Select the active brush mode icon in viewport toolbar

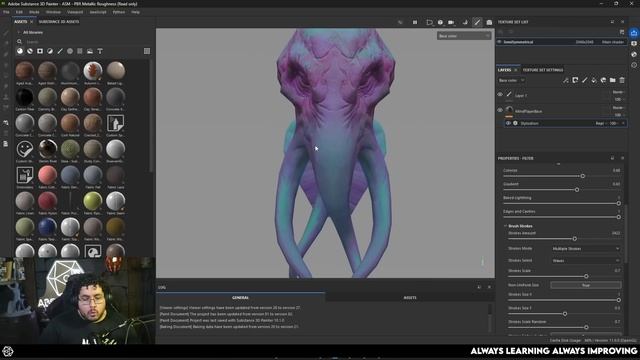coord(477,22)
